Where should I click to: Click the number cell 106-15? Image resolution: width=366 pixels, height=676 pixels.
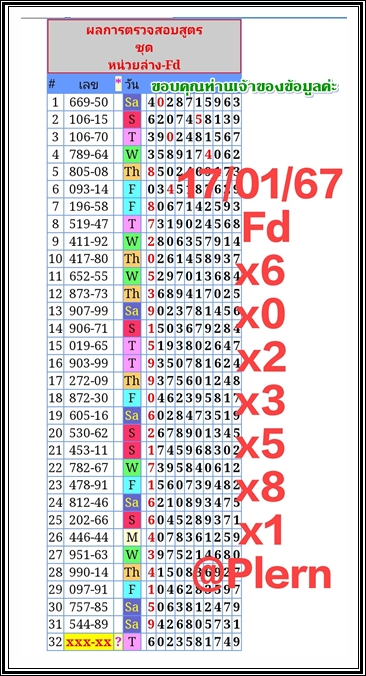[x=89, y=120]
